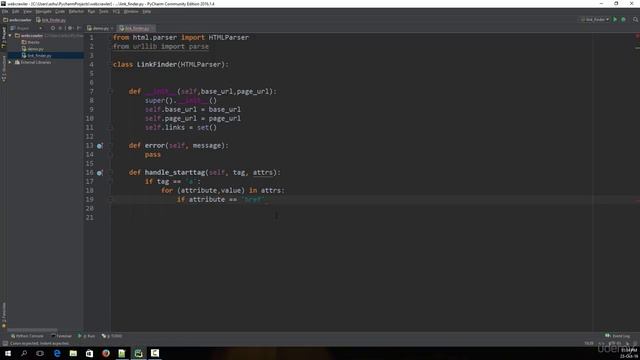Screen dimensions: 640x360
Task: Open the Run tool window button
Action: 87,336
